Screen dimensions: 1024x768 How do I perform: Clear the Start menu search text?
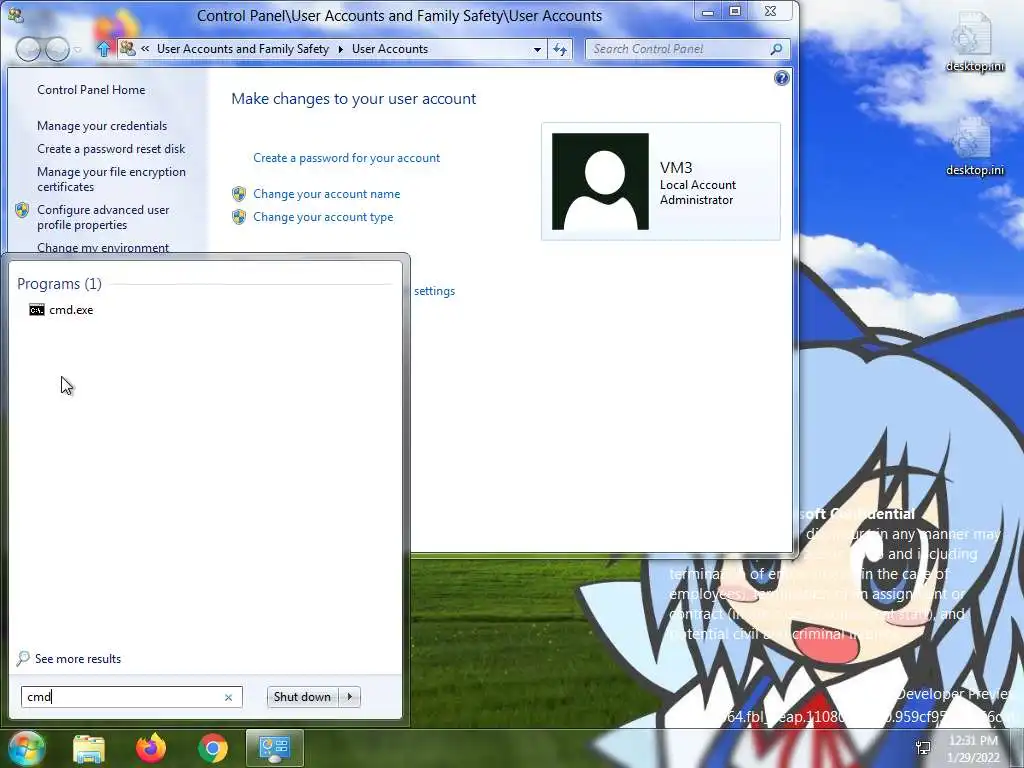click(229, 697)
